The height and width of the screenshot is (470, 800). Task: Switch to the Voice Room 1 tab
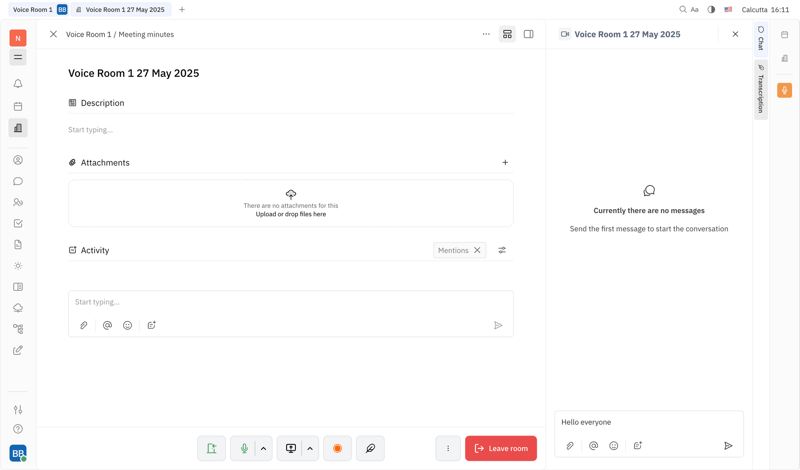click(33, 9)
